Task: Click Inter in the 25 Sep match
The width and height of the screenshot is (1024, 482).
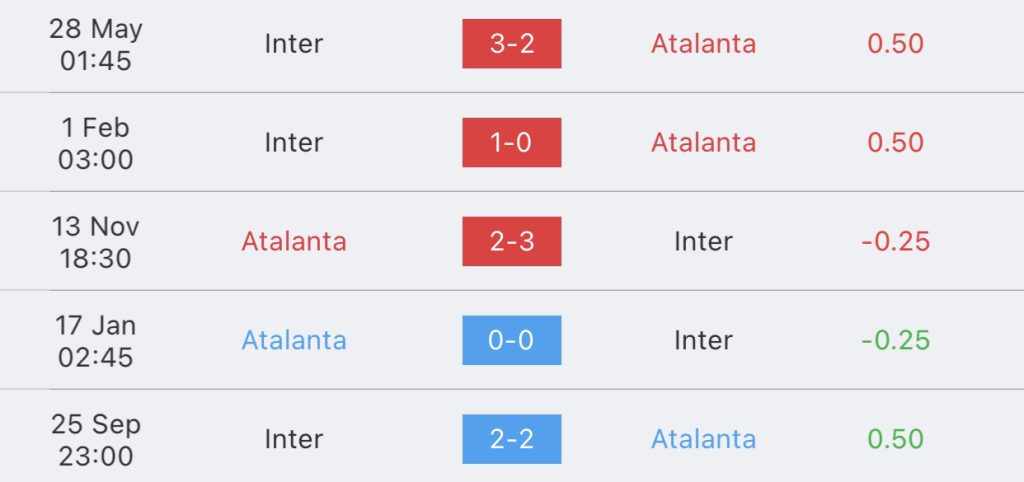Action: point(294,439)
